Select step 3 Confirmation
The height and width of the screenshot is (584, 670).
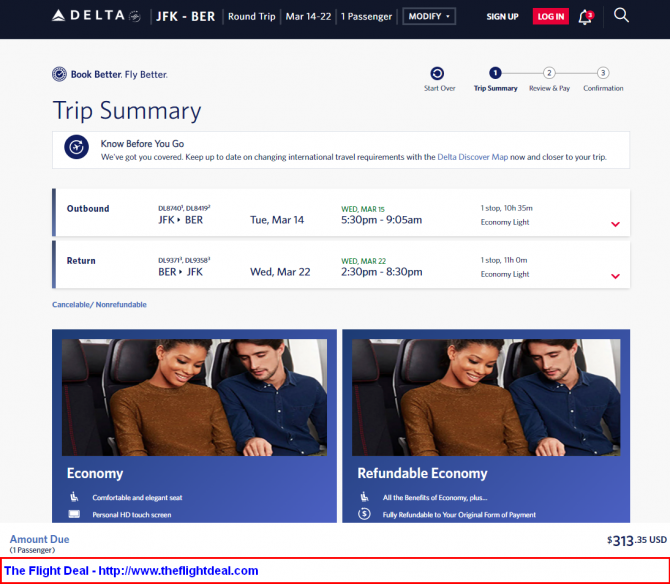(x=603, y=73)
